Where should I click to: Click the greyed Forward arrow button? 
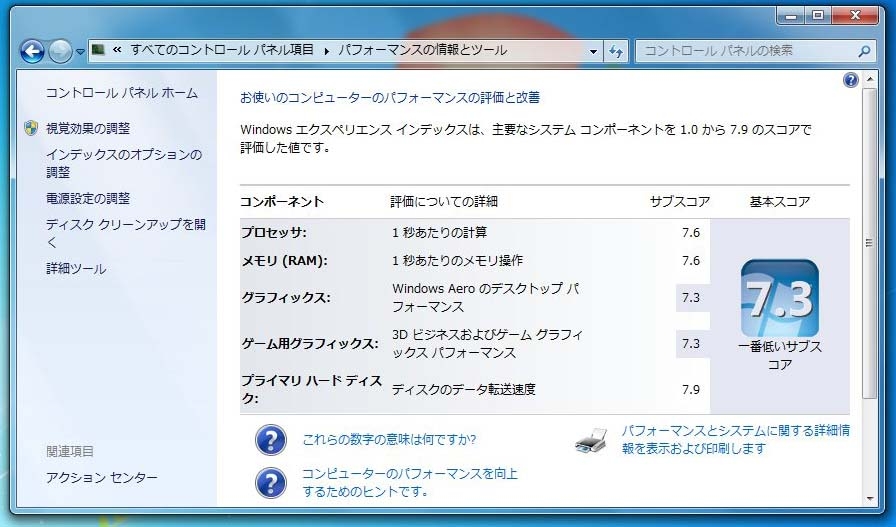pos(60,51)
